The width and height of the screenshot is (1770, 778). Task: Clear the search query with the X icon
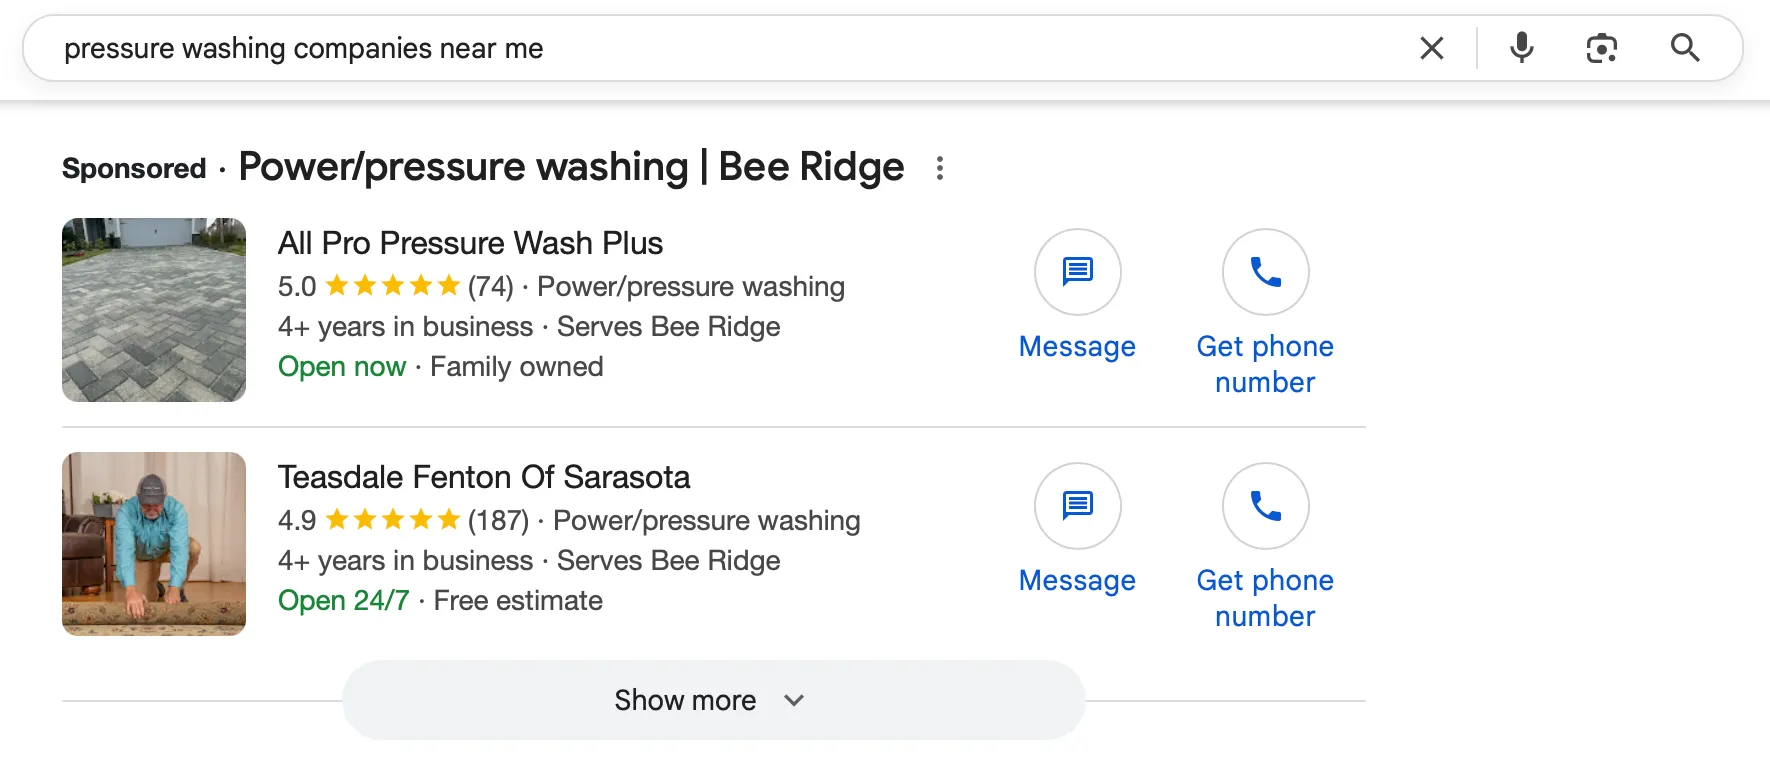1432,47
